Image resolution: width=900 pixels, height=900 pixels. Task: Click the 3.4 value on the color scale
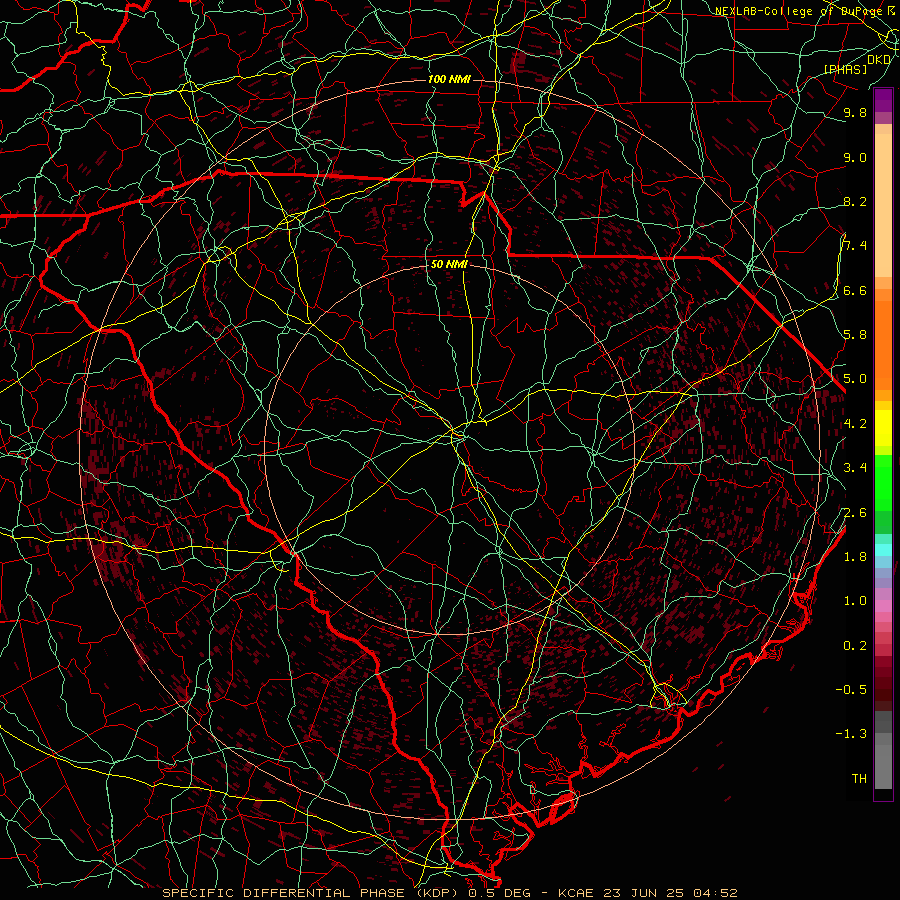tap(855, 468)
